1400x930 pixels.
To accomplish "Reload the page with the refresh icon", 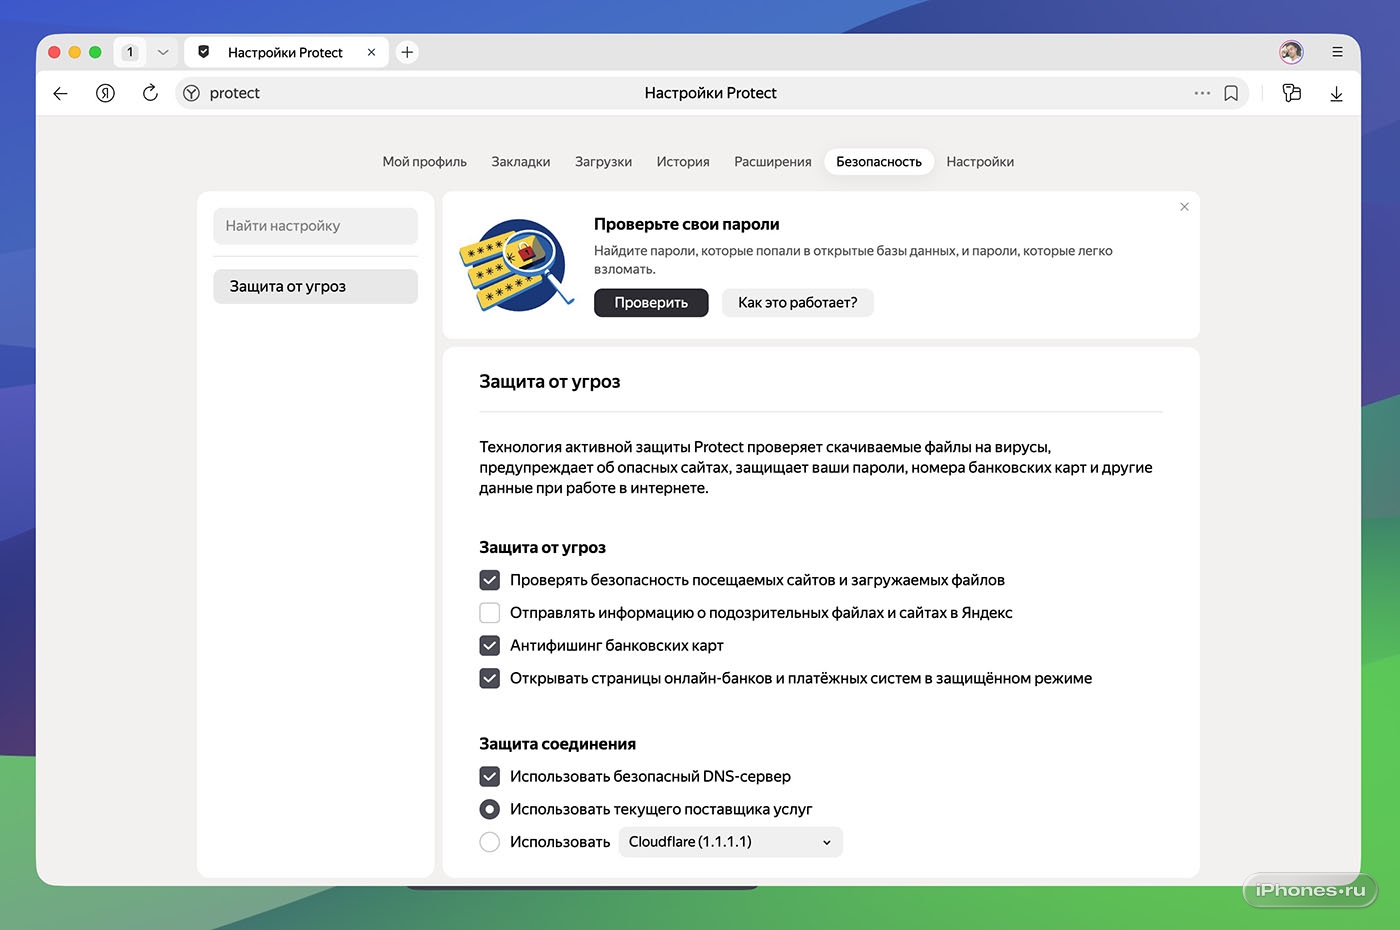I will pos(150,93).
